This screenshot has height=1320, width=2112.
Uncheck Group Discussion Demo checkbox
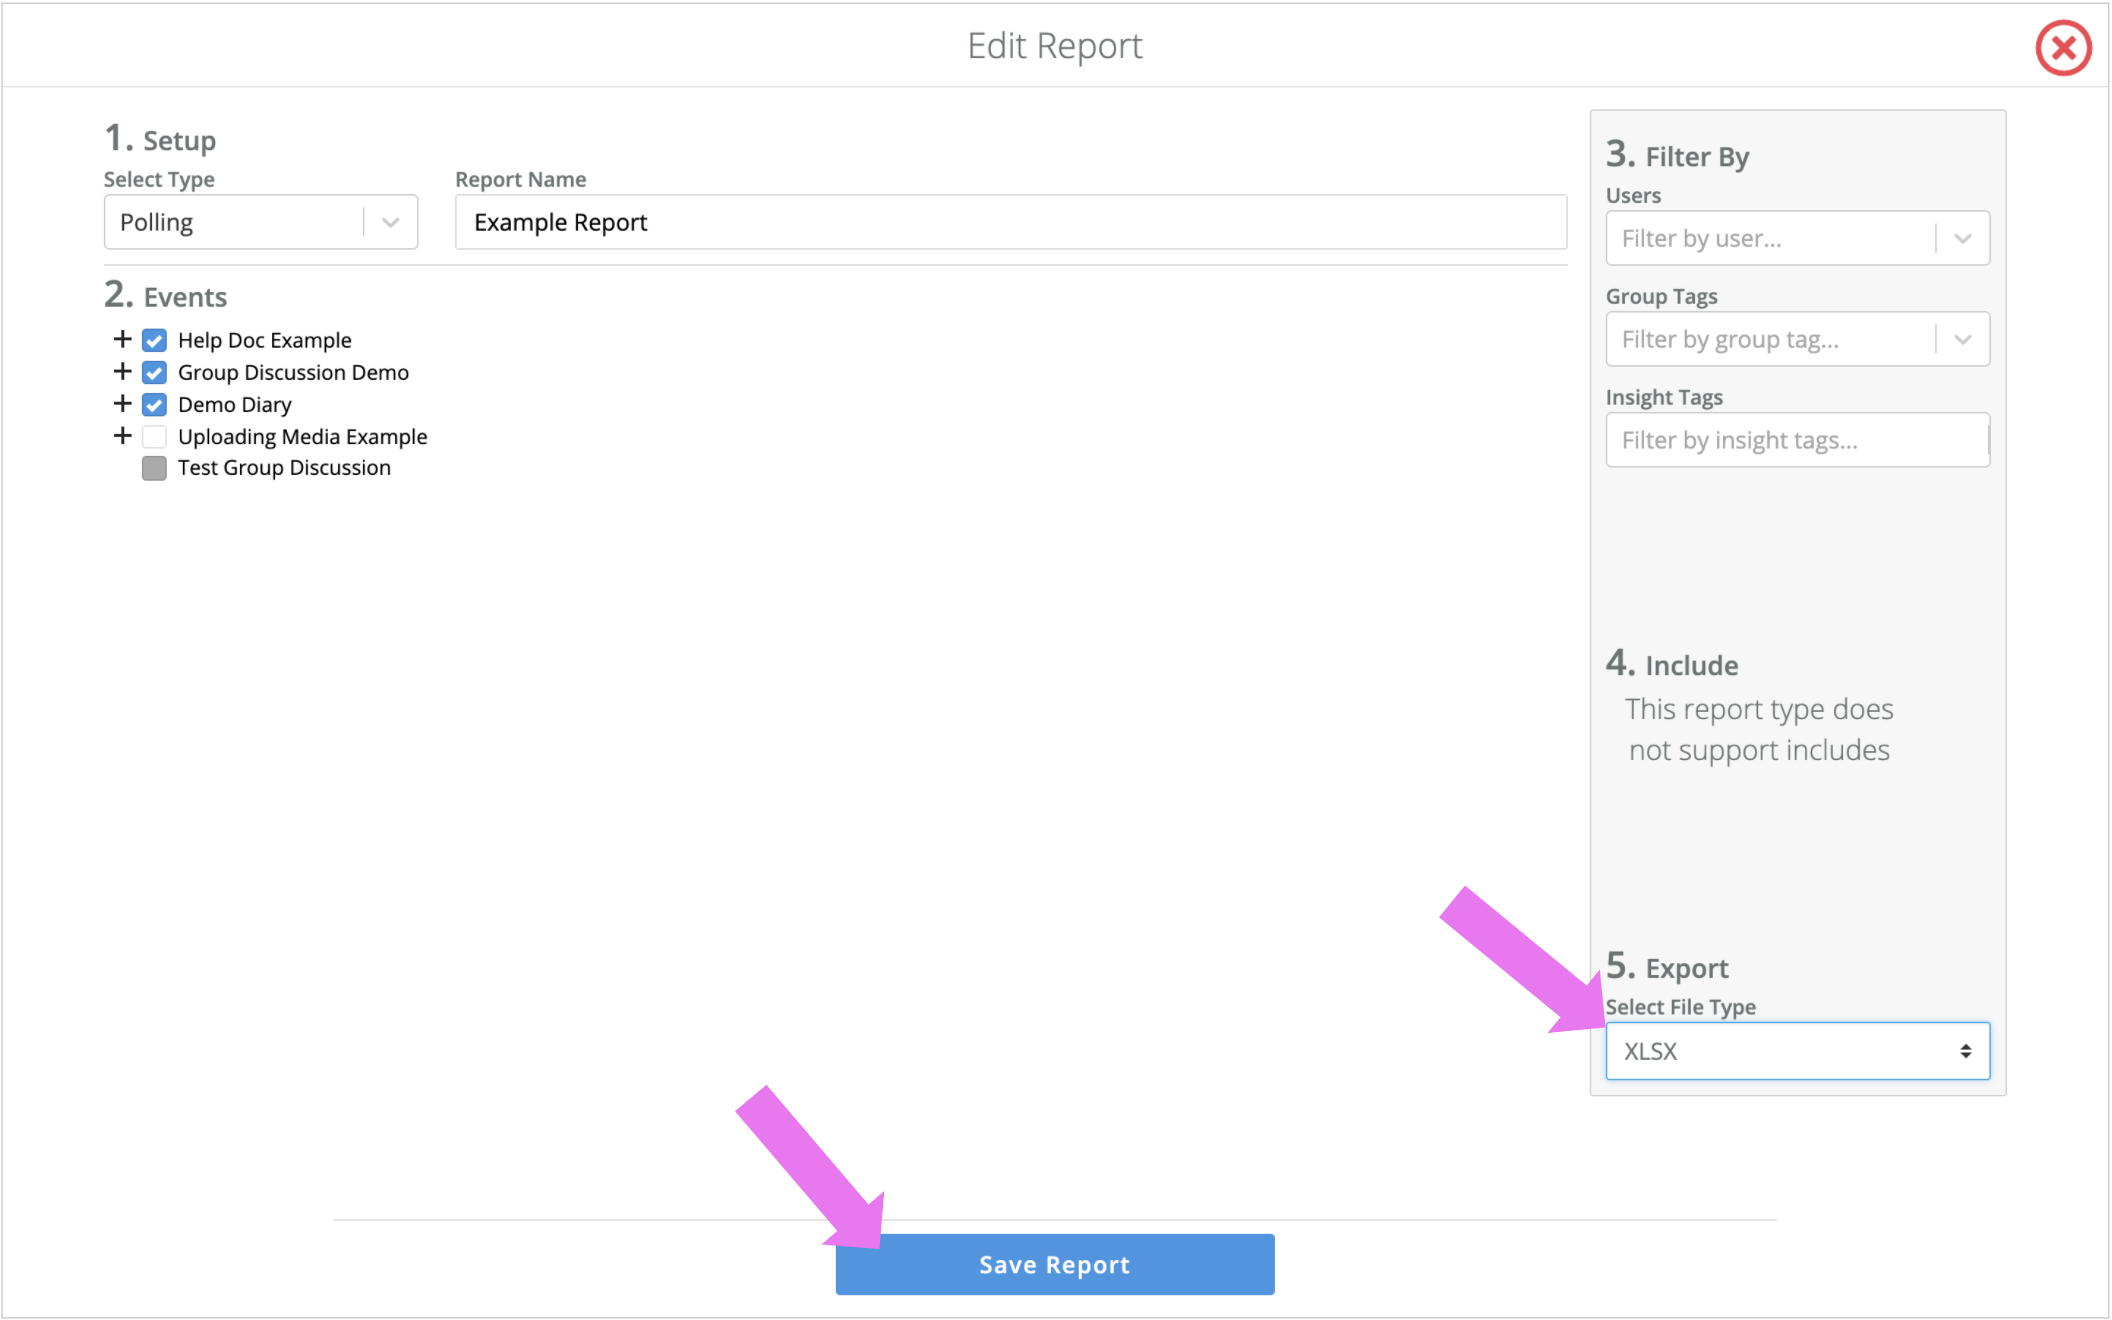coord(154,372)
